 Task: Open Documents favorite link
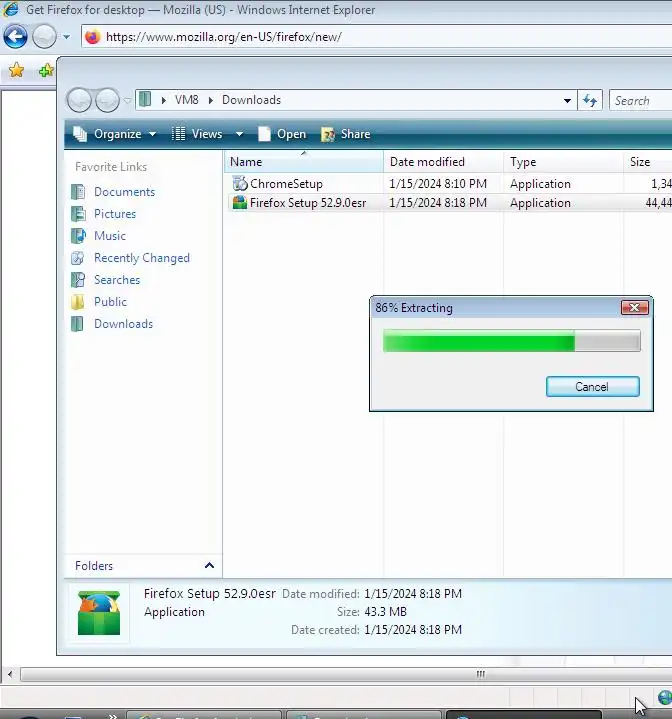(124, 192)
